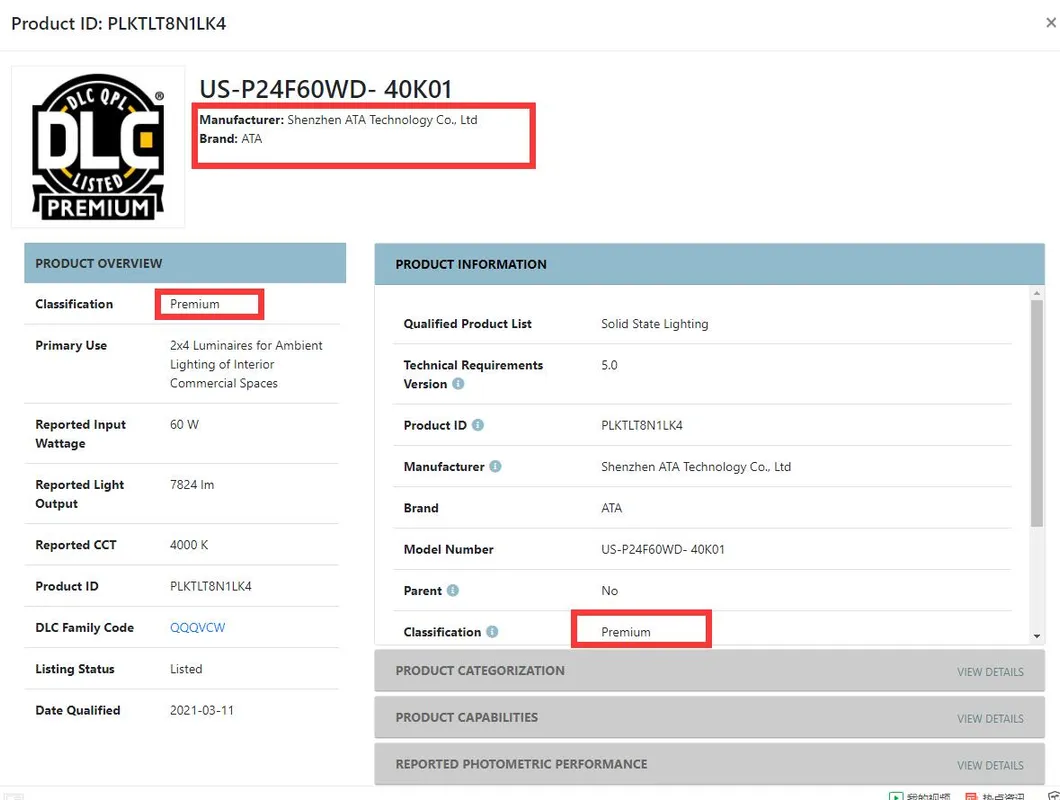1060x800 pixels.
Task: Expand the Product Capabilities section
Action: pyautogui.click(x=467, y=717)
